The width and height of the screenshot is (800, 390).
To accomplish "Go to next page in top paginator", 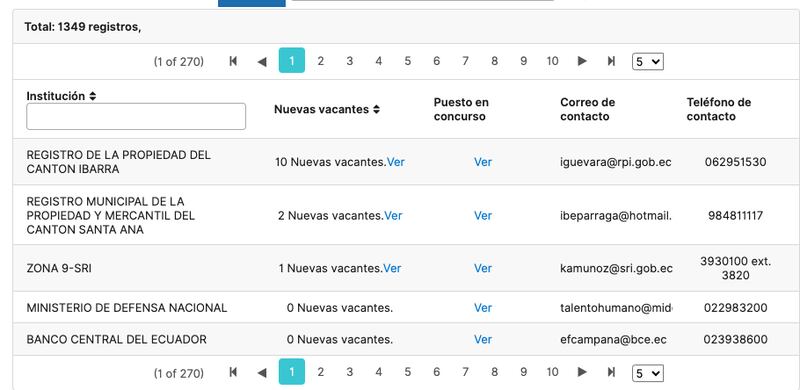I will point(582,61).
